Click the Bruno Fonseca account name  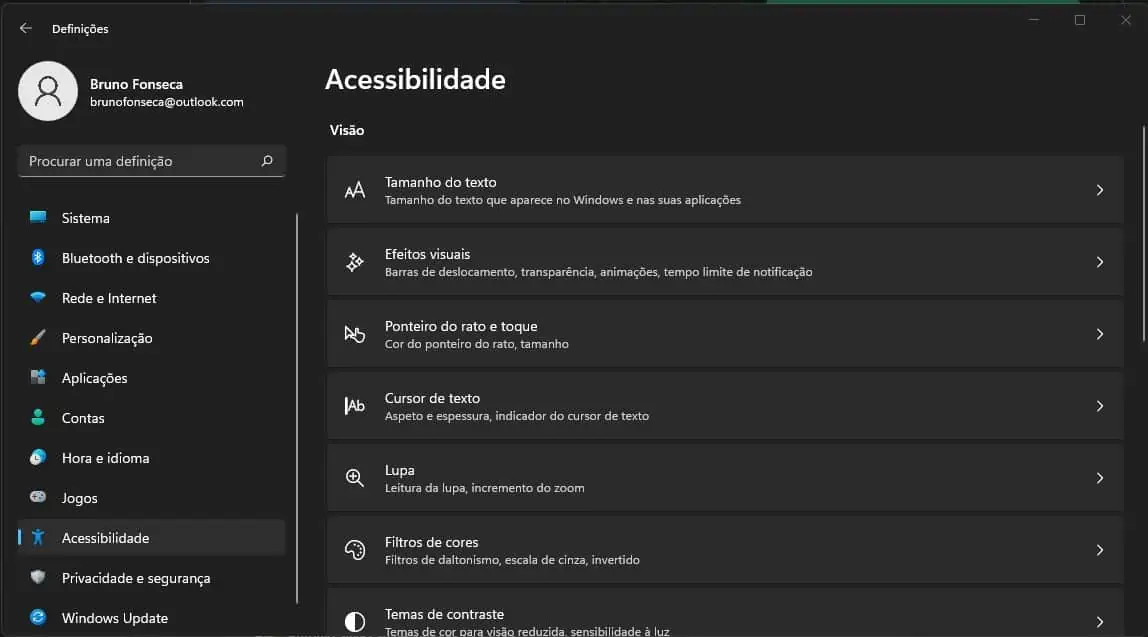tap(136, 84)
